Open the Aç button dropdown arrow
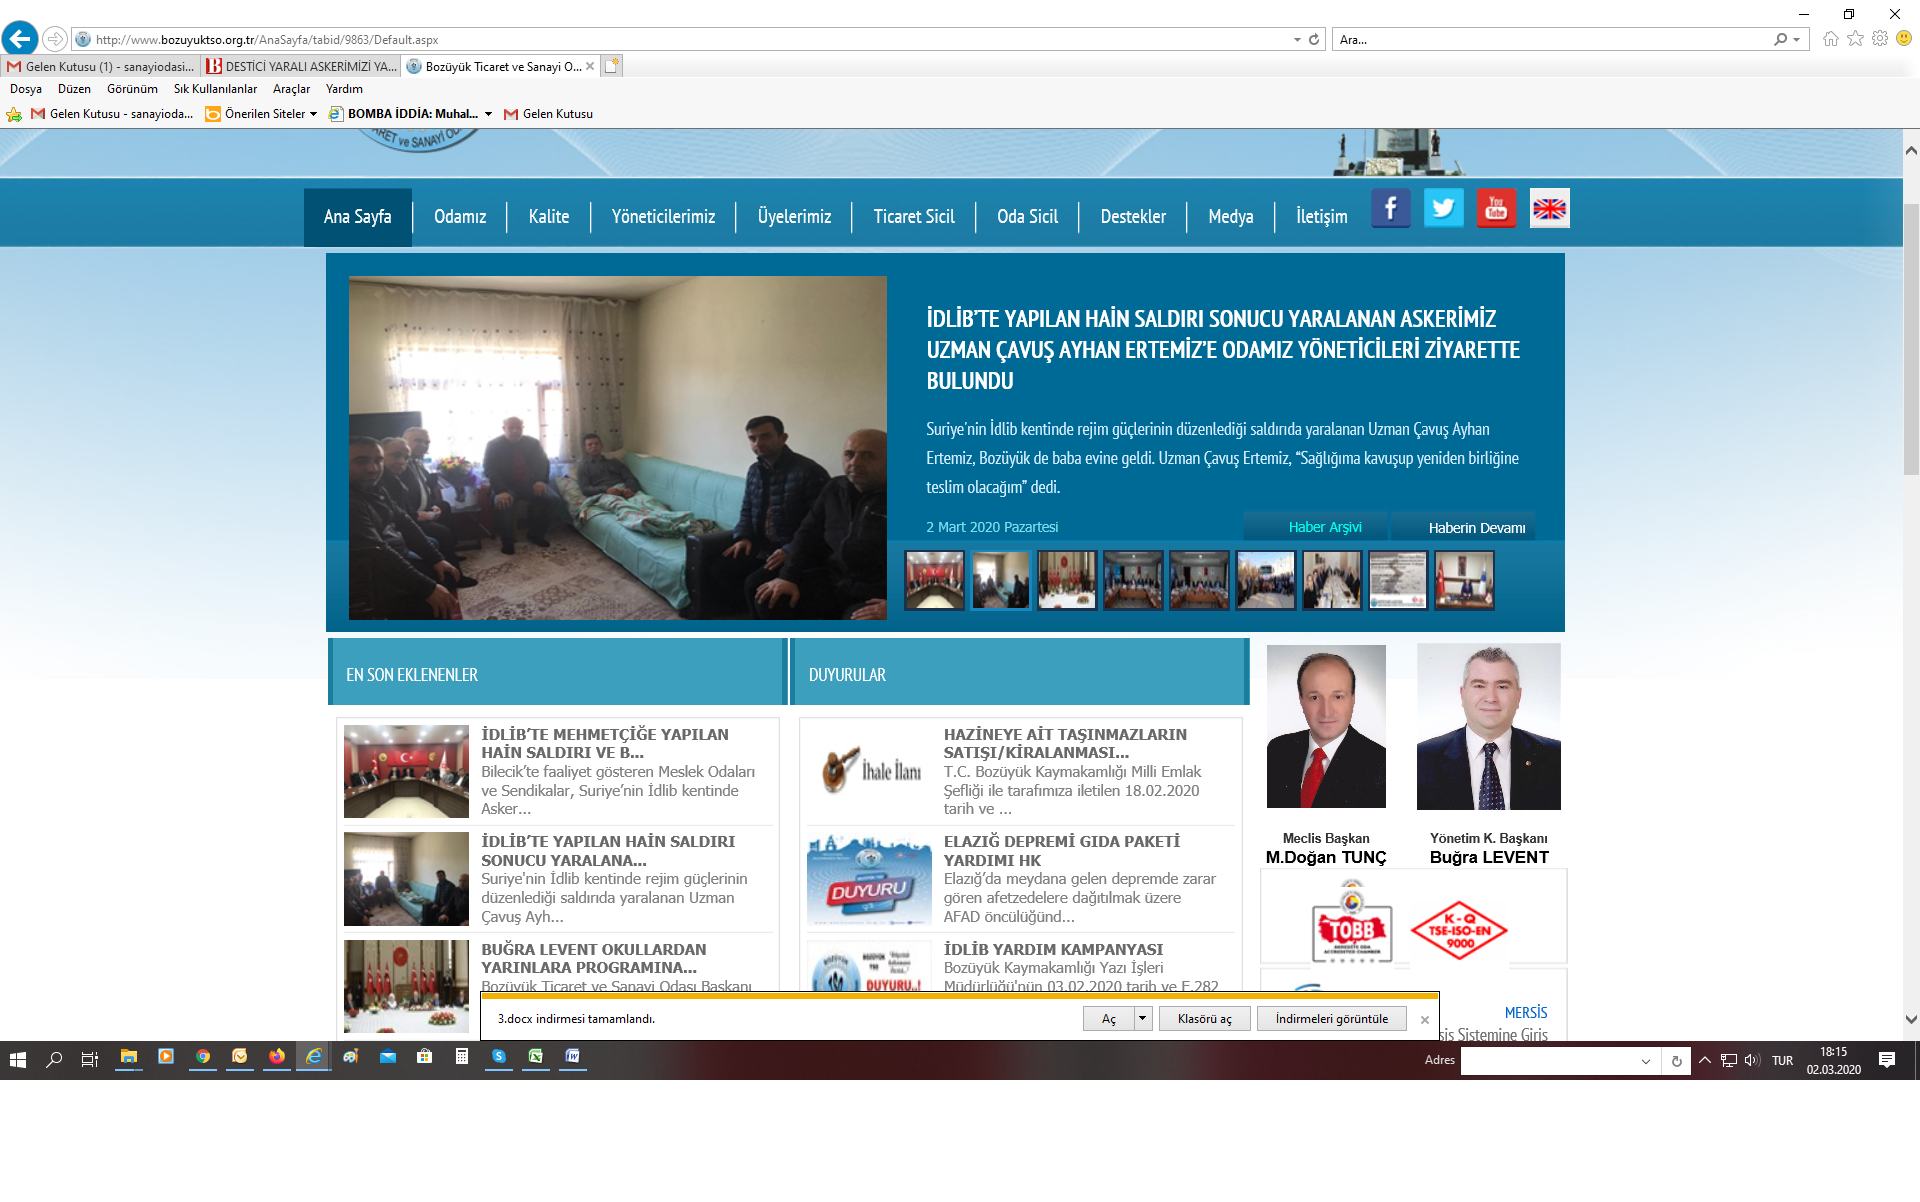The width and height of the screenshot is (1920, 1202). tap(1143, 1019)
